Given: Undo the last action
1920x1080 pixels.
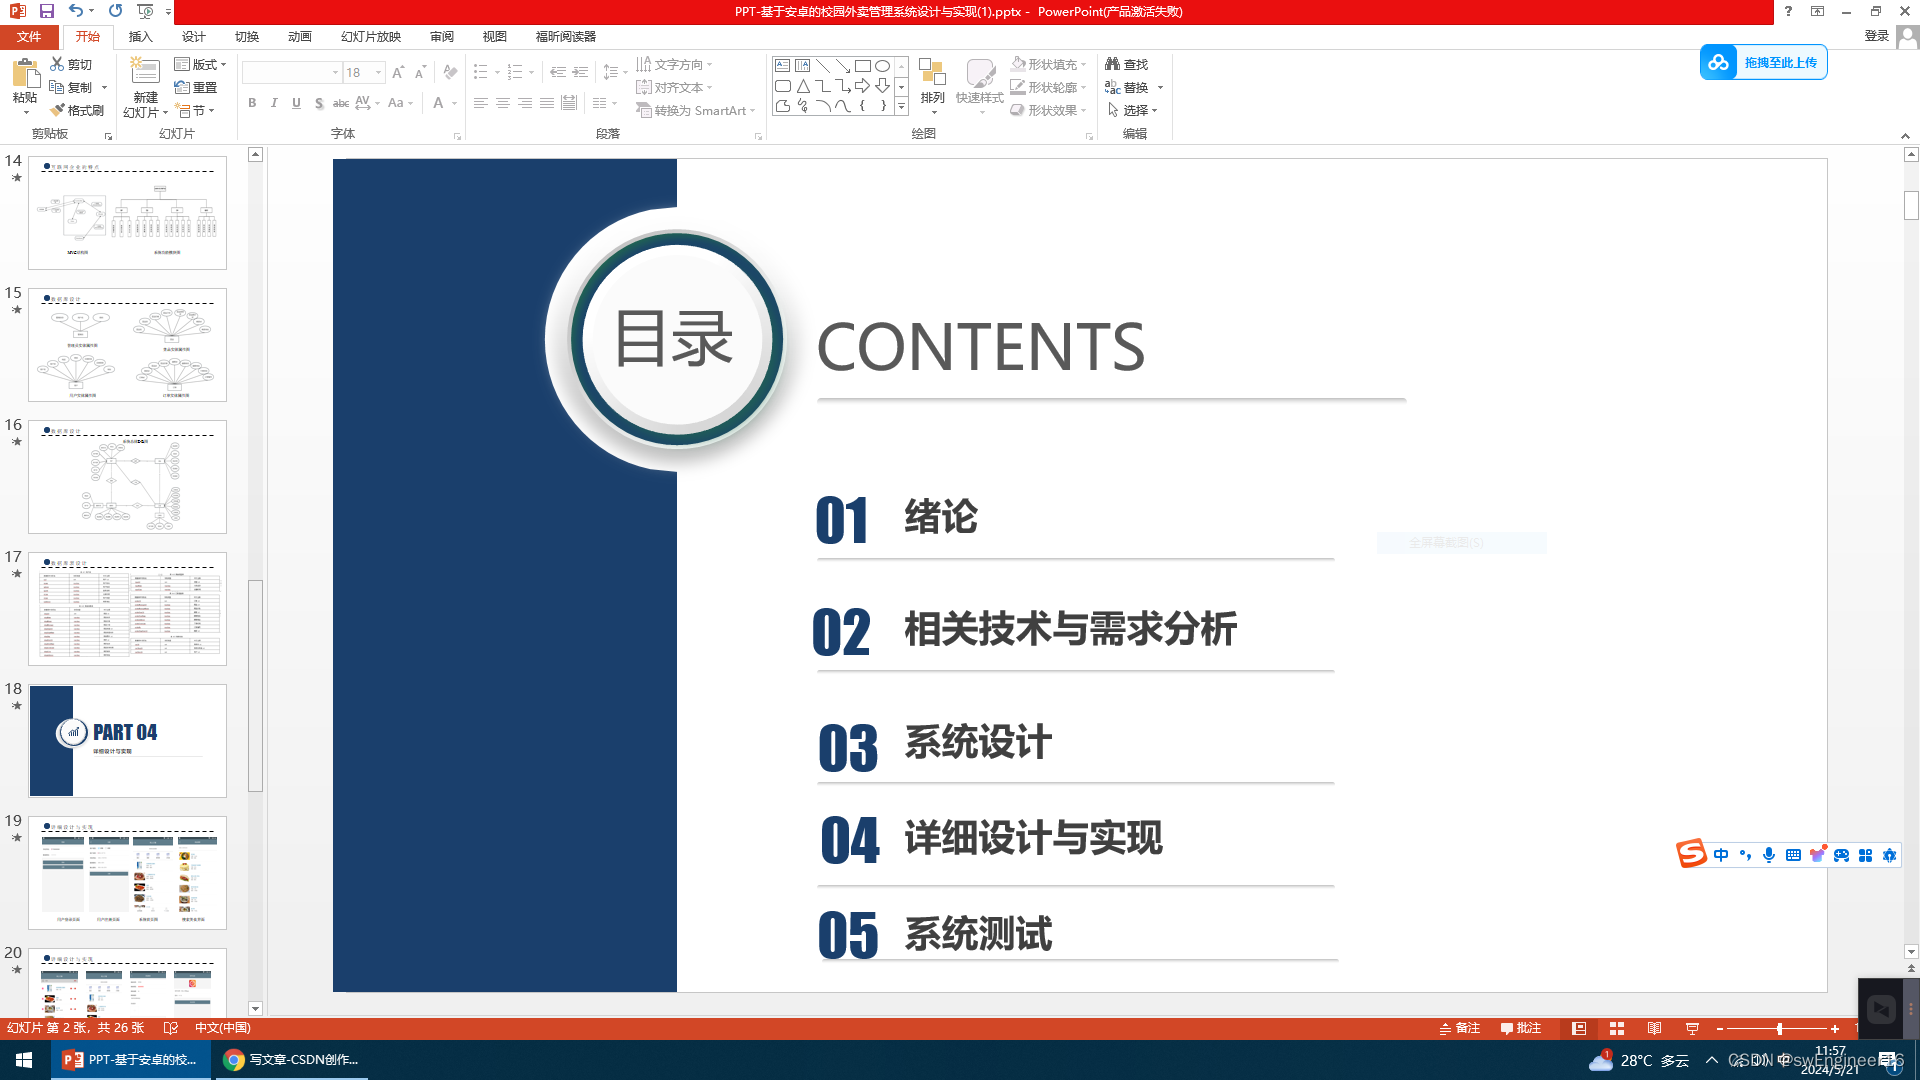Looking at the screenshot, I should [75, 11].
